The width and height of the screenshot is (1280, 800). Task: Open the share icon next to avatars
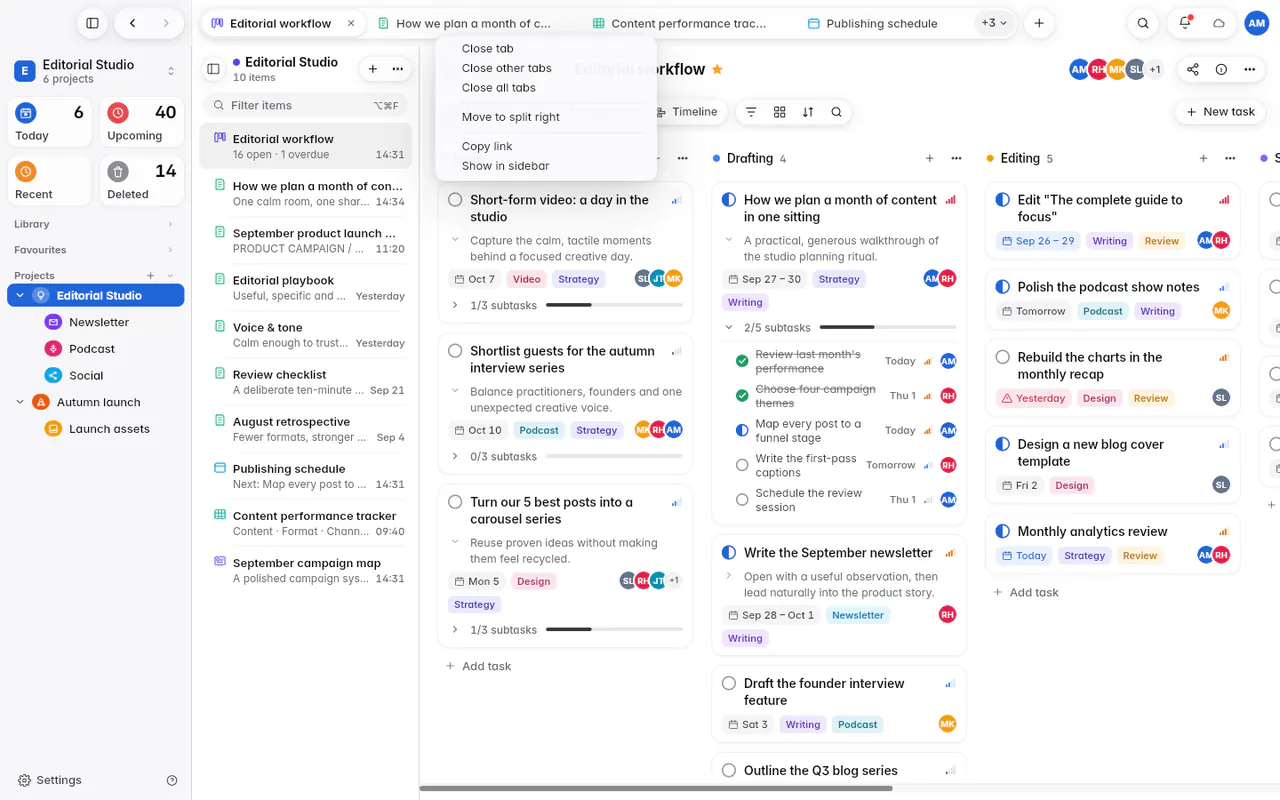pyautogui.click(x=1193, y=69)
